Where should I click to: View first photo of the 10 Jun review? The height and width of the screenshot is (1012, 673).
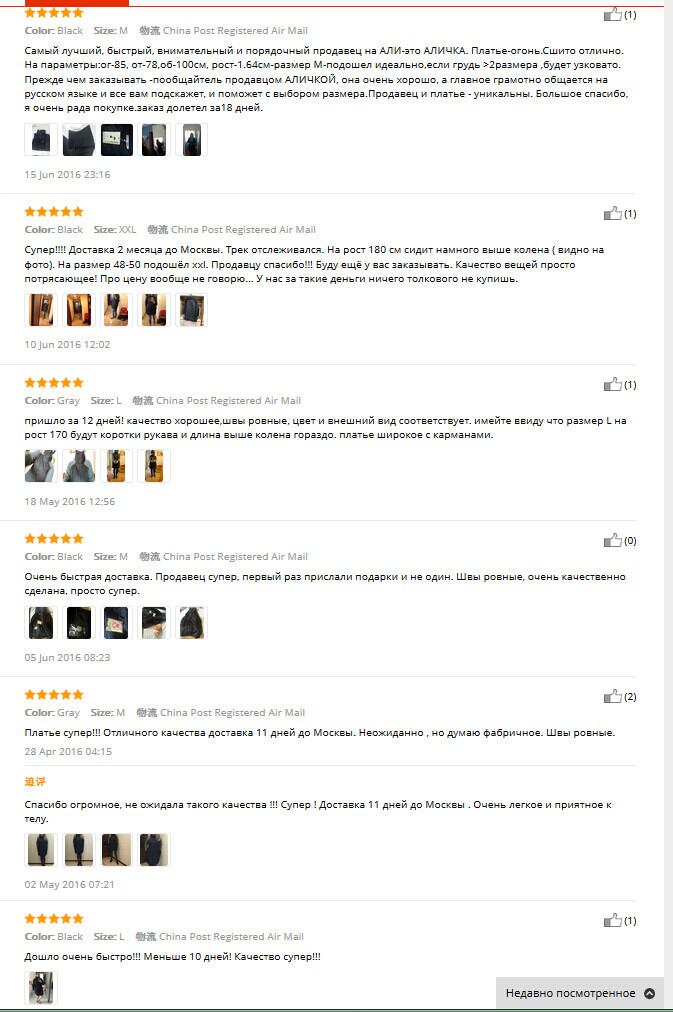41,310
